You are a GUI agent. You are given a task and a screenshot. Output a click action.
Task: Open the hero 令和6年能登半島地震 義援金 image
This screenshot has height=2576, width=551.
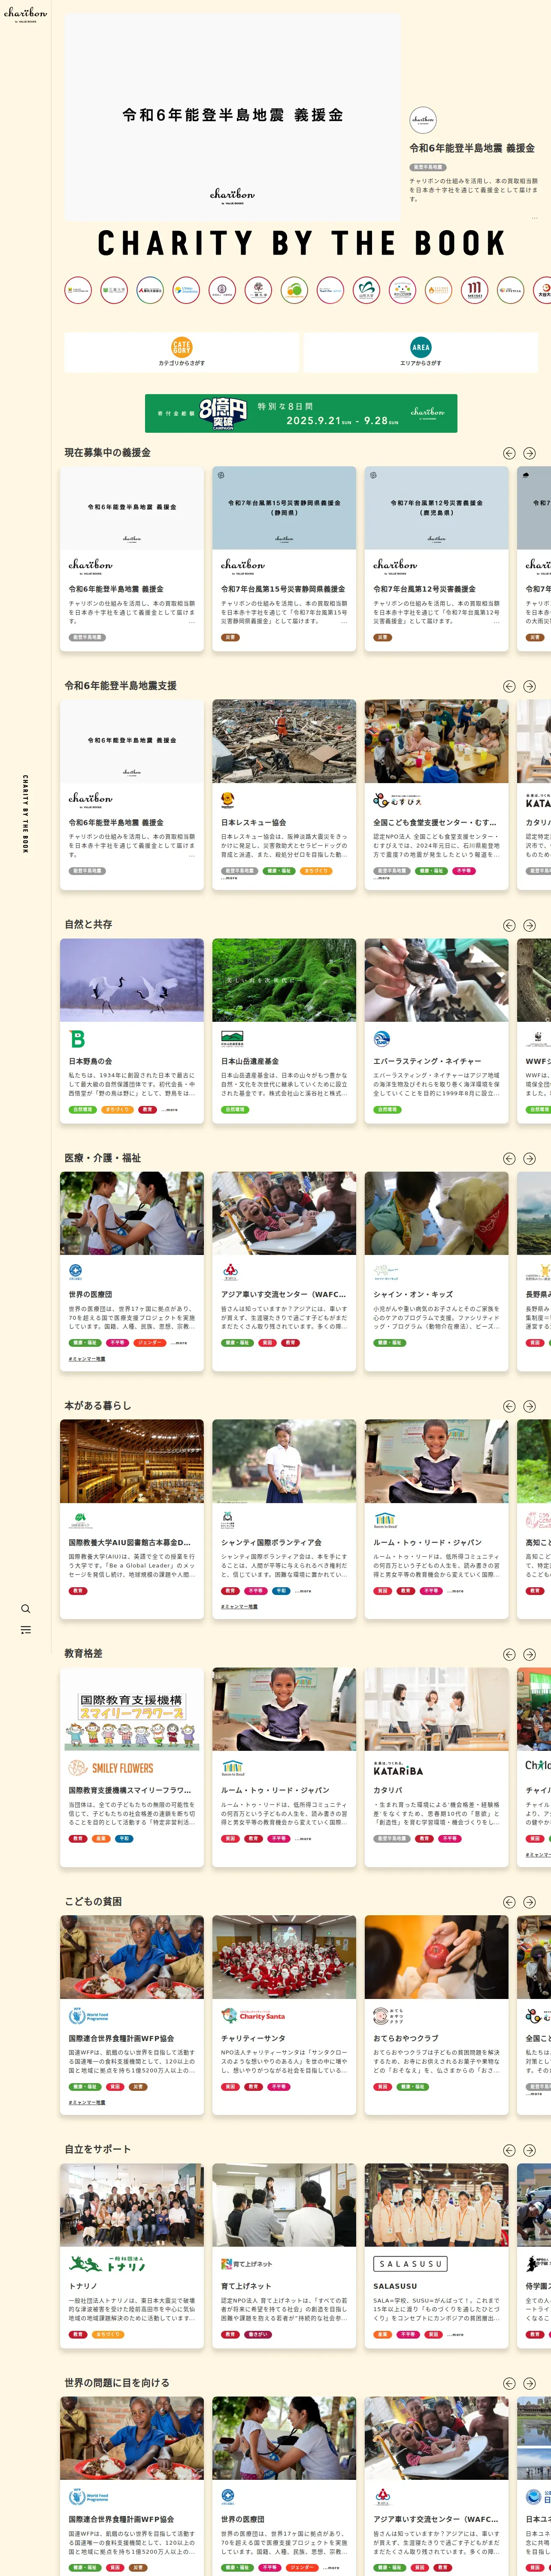pos(232,117)
